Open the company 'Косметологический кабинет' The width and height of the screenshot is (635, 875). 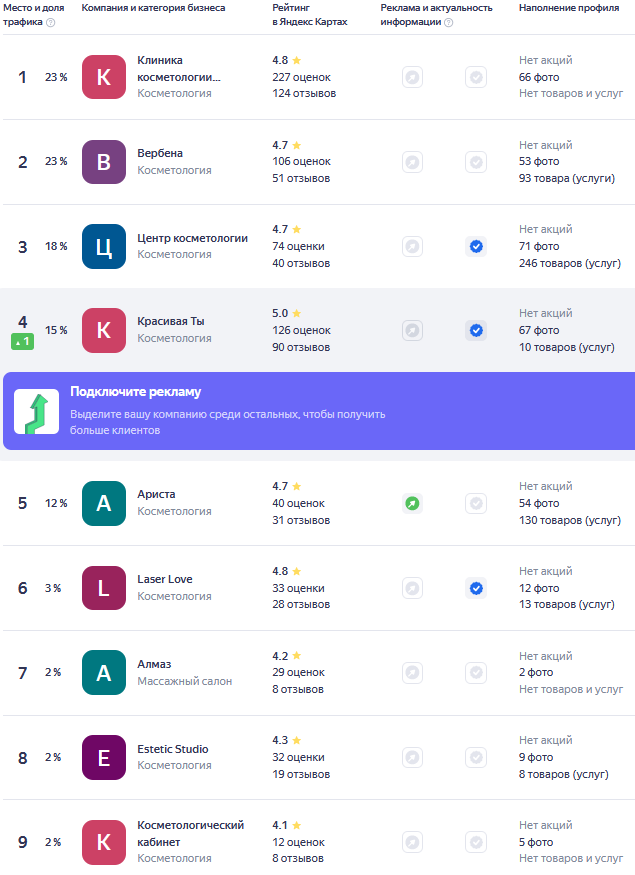[x=191, y=834]
